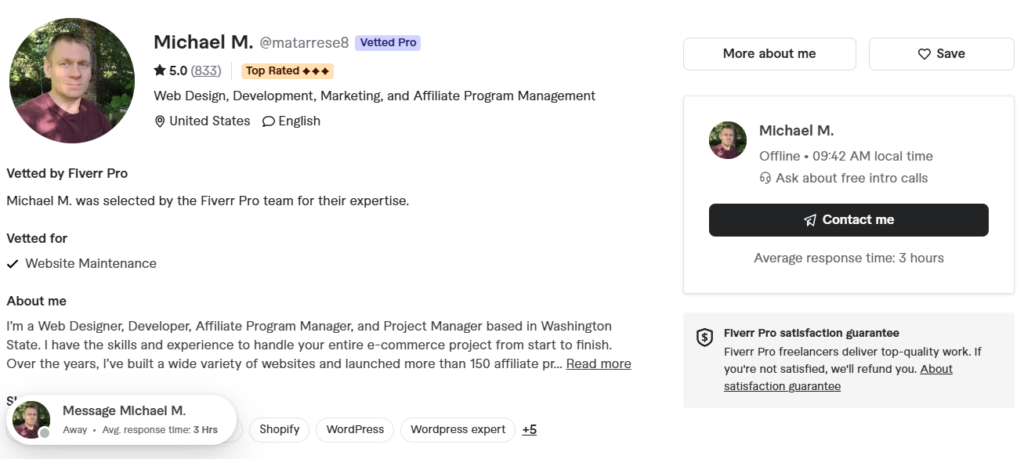Click Michael M. name in the contact card
The height and width of the screenshot is (459, 1024).
[796, 131]
